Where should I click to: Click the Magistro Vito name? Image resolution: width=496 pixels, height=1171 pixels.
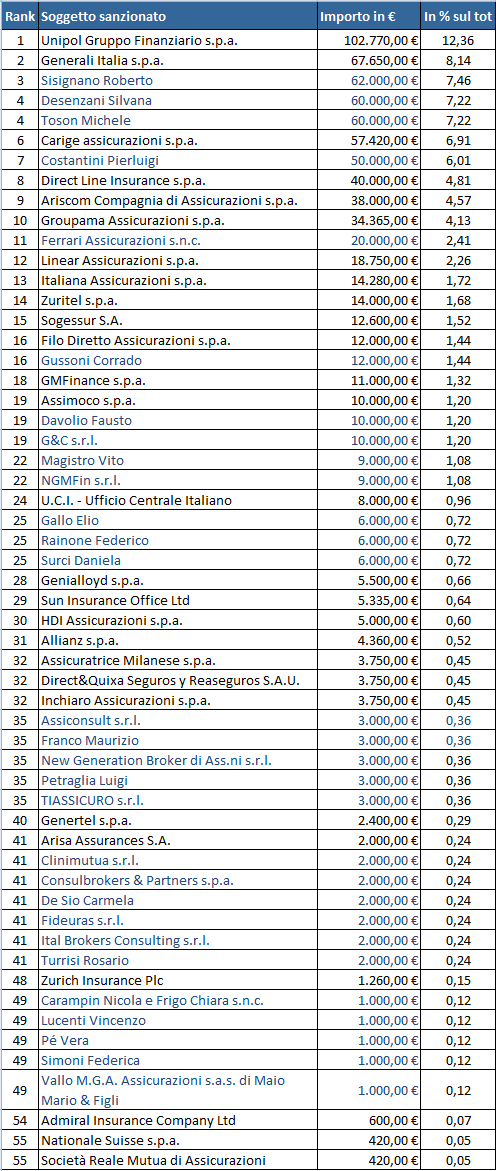coord(179,461)
